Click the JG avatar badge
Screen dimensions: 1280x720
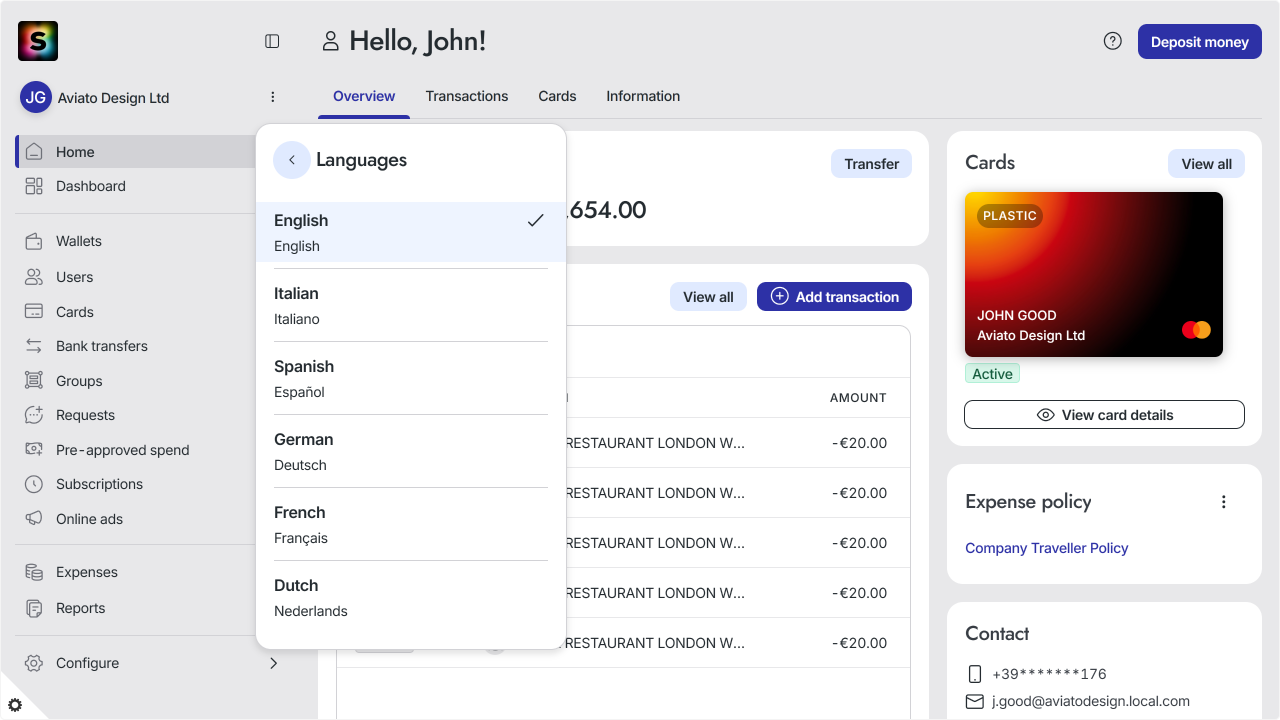[36, 97]
